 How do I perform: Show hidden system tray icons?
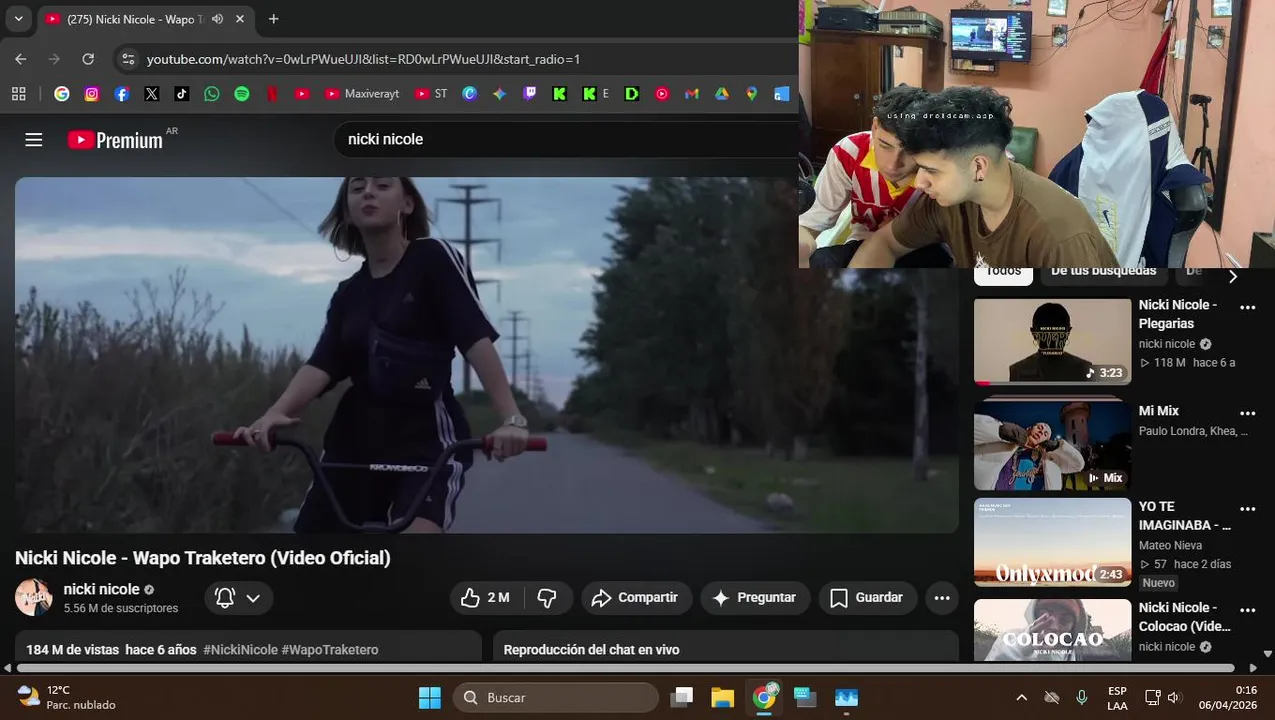[1021, 697]
